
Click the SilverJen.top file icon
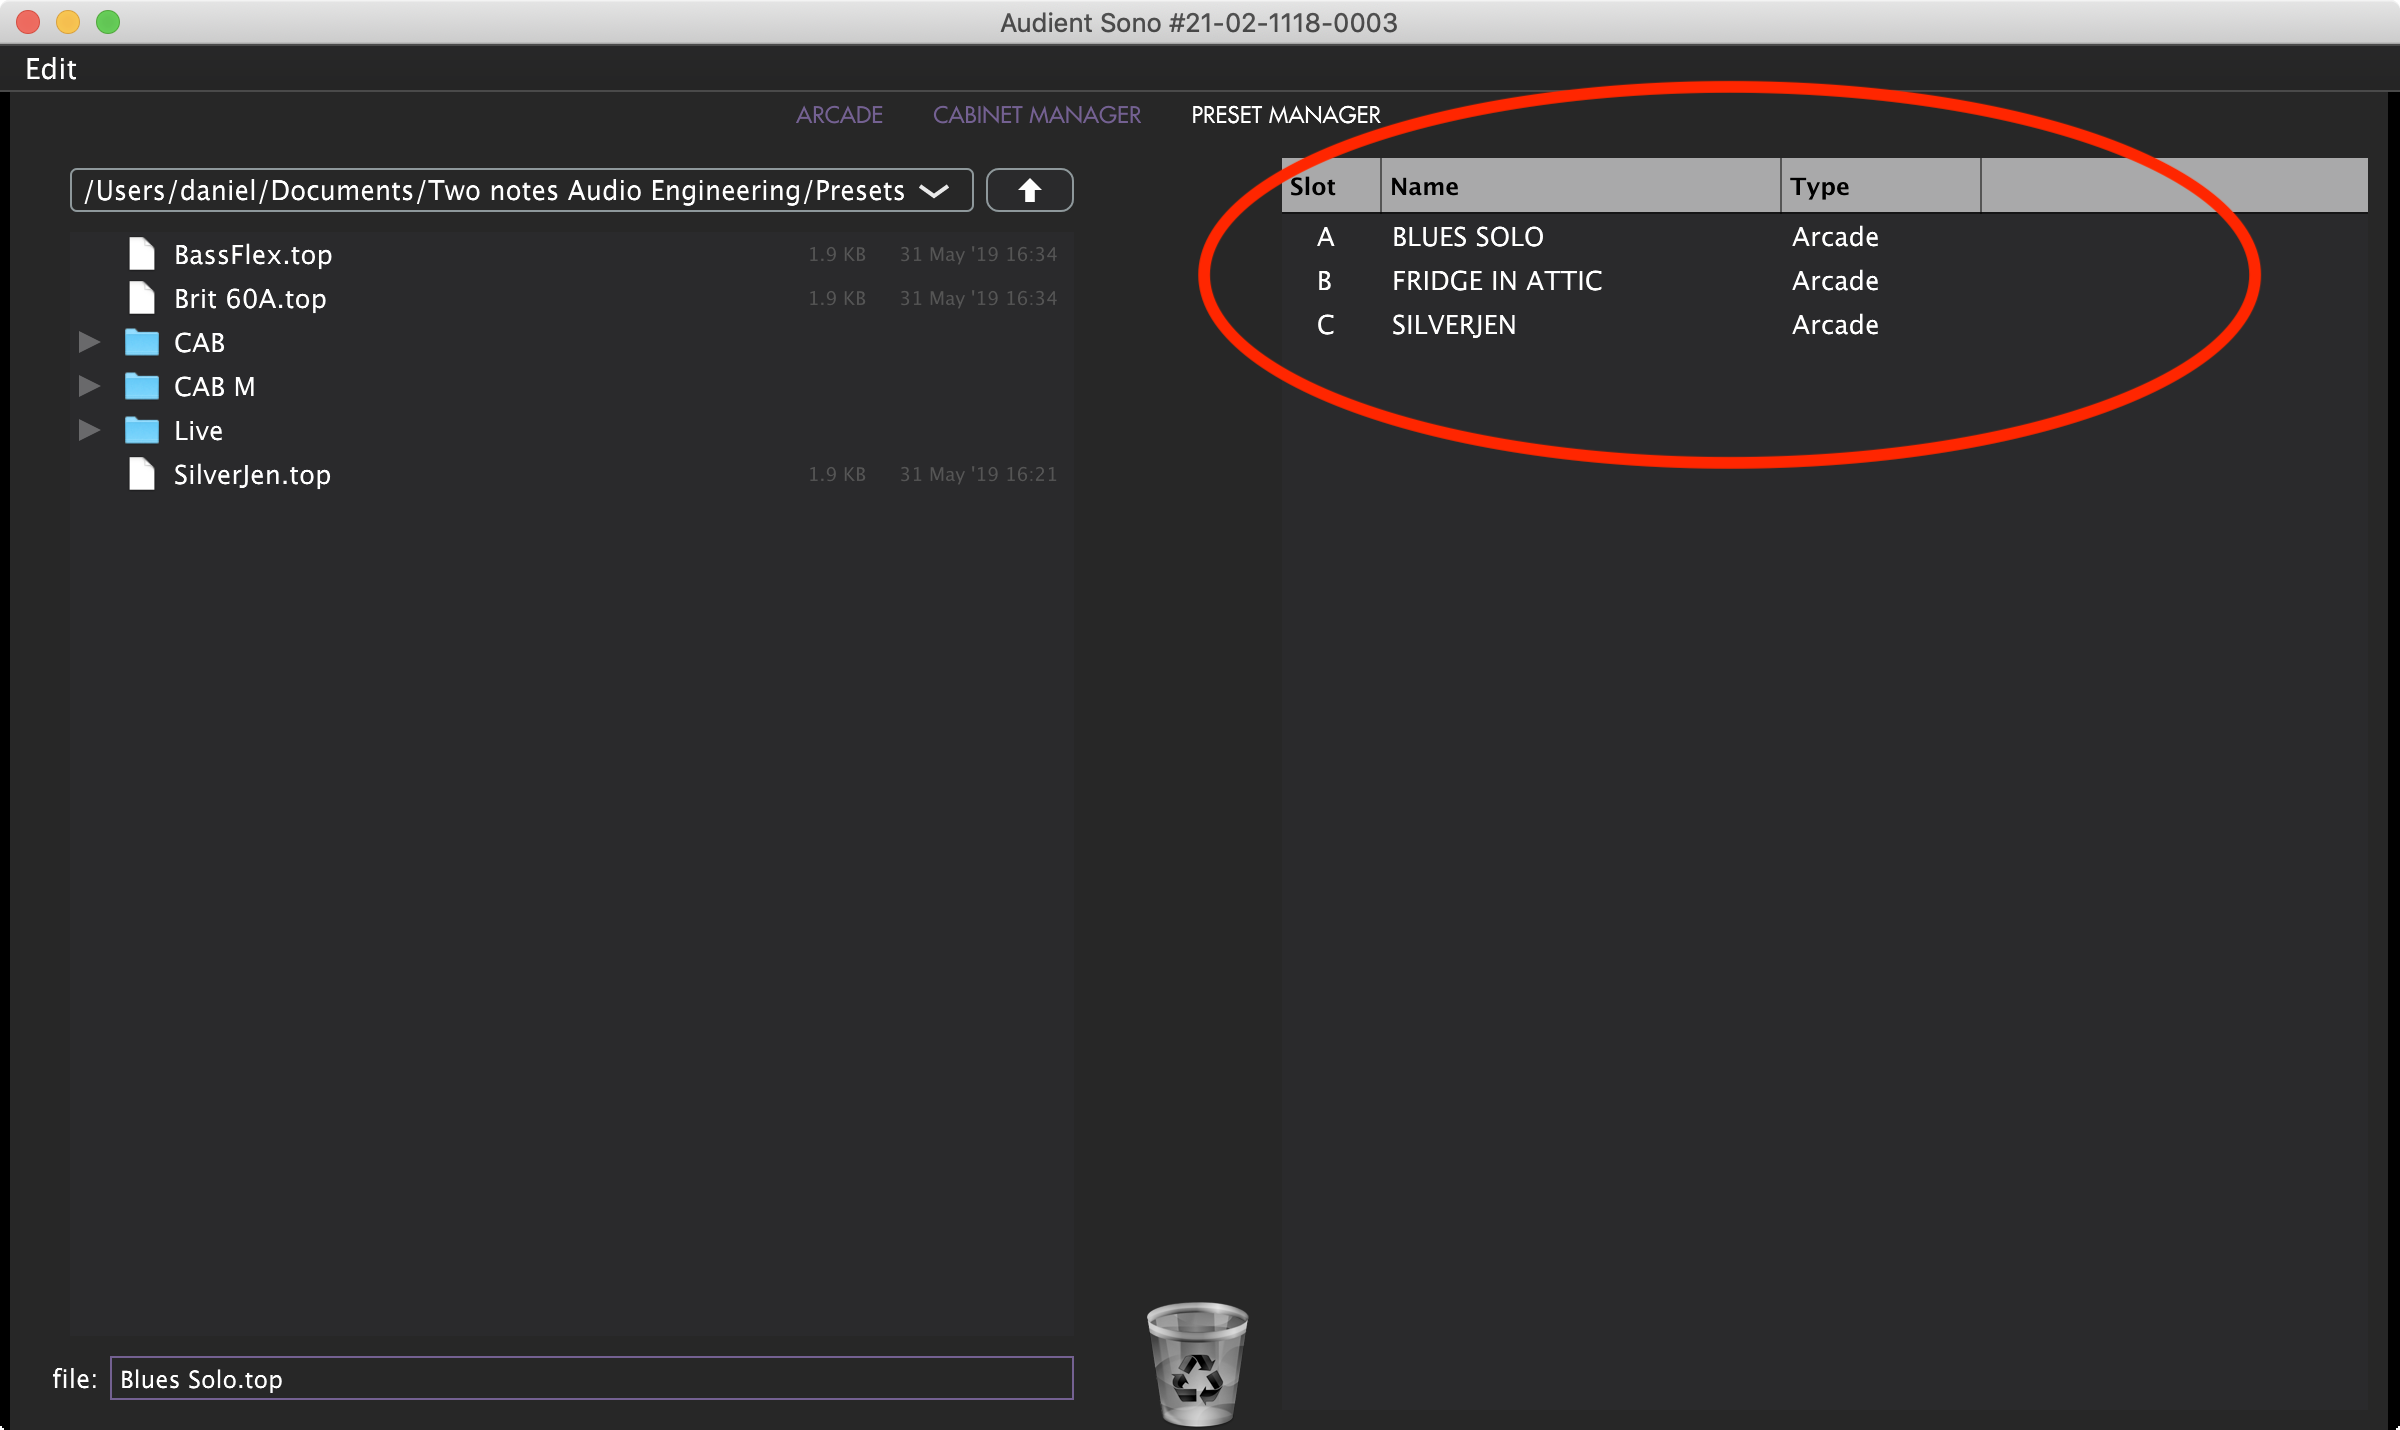pyautogui.click(x=142, y=475)
